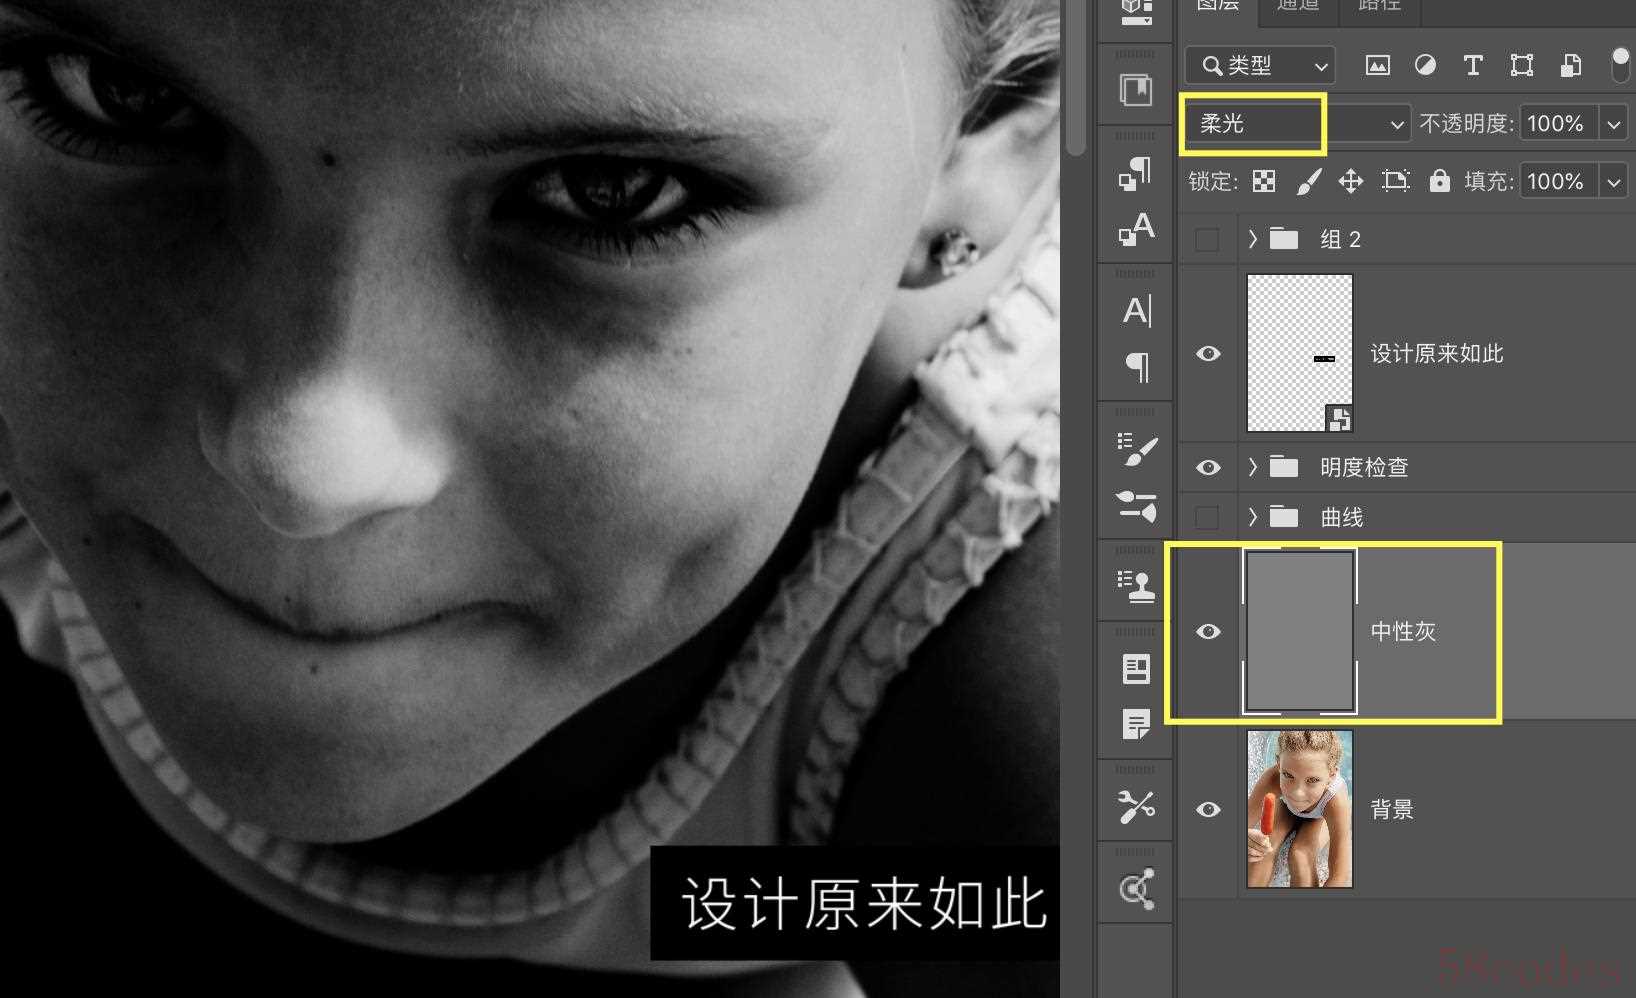Screen dimensions: 1636x998
Task: Filter layers by pixel layers icon
Action: (x=1377, y=66)
